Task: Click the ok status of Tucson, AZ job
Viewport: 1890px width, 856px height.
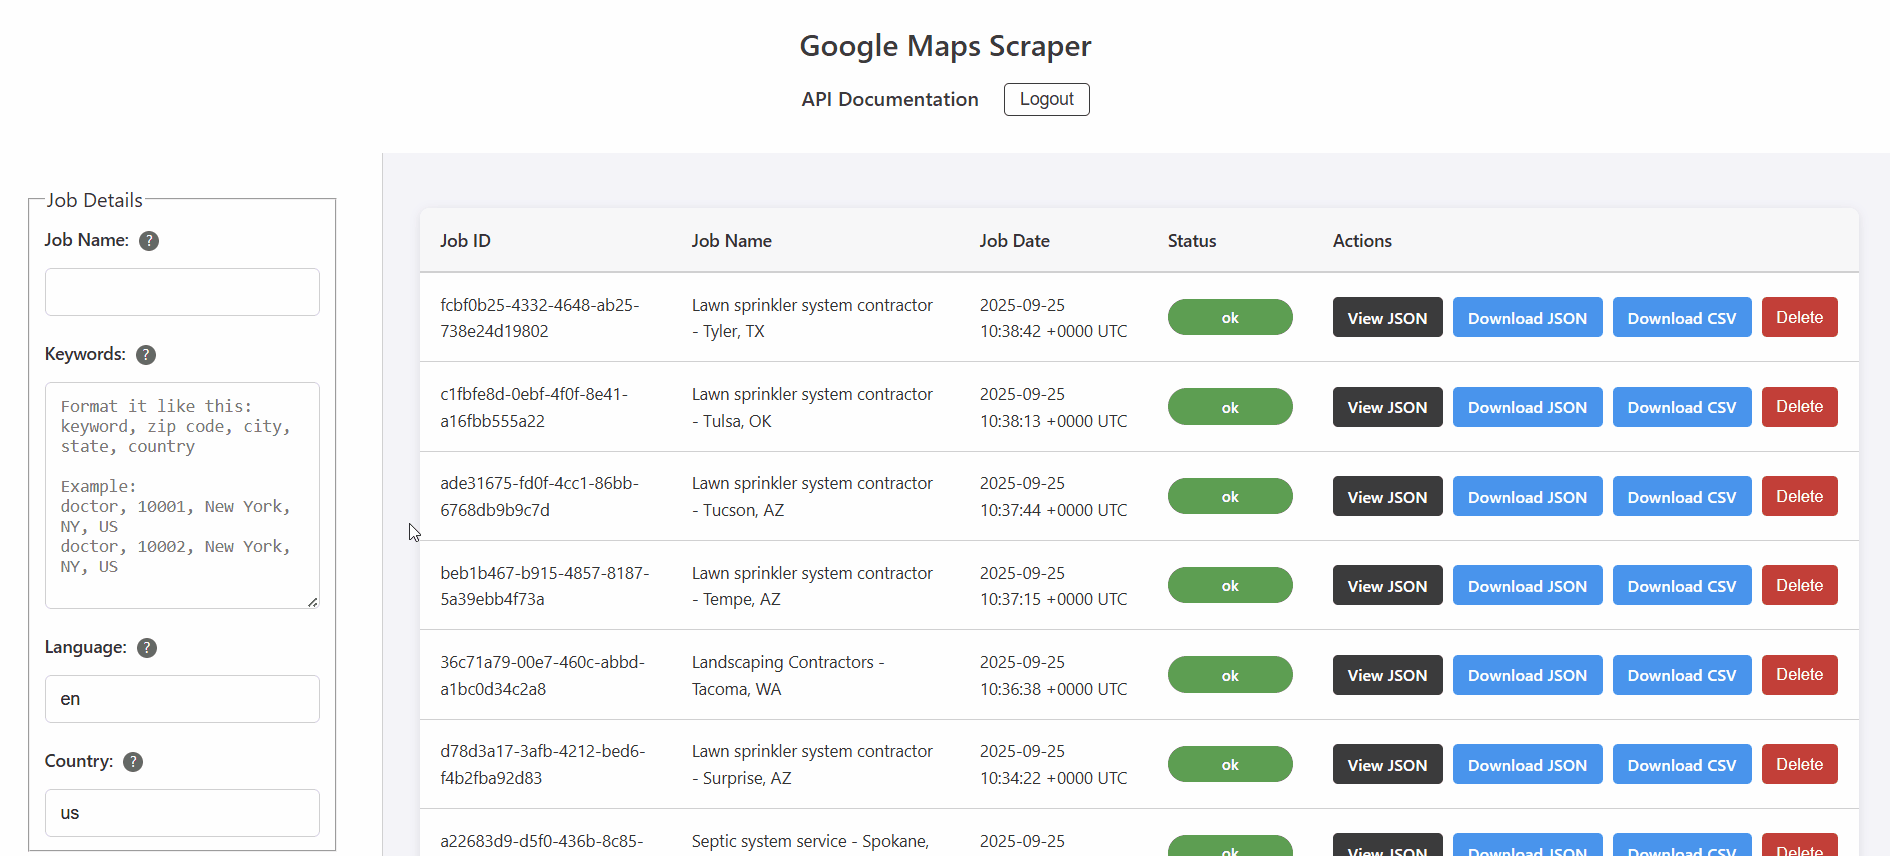Action: pos(1230,496)
